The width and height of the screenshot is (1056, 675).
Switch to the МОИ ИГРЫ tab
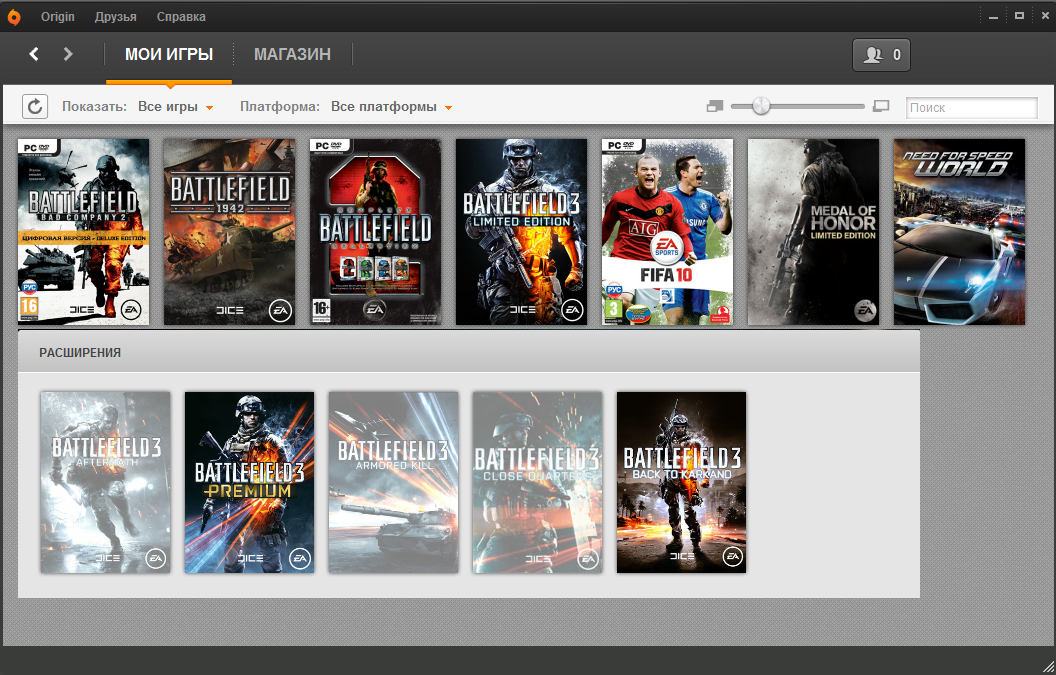(169, 55)
